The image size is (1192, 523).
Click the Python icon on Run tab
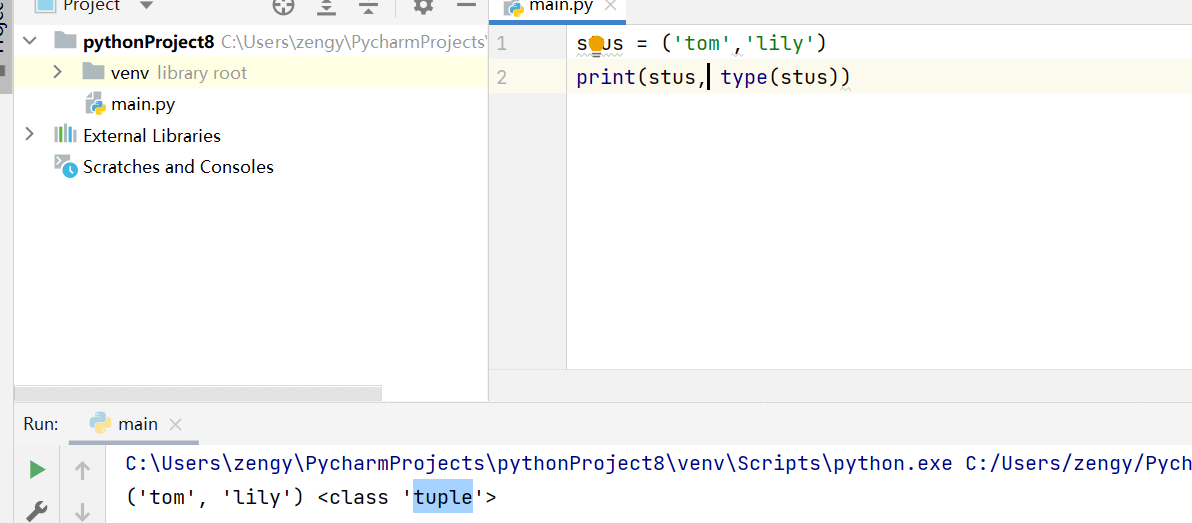[100, 423]
